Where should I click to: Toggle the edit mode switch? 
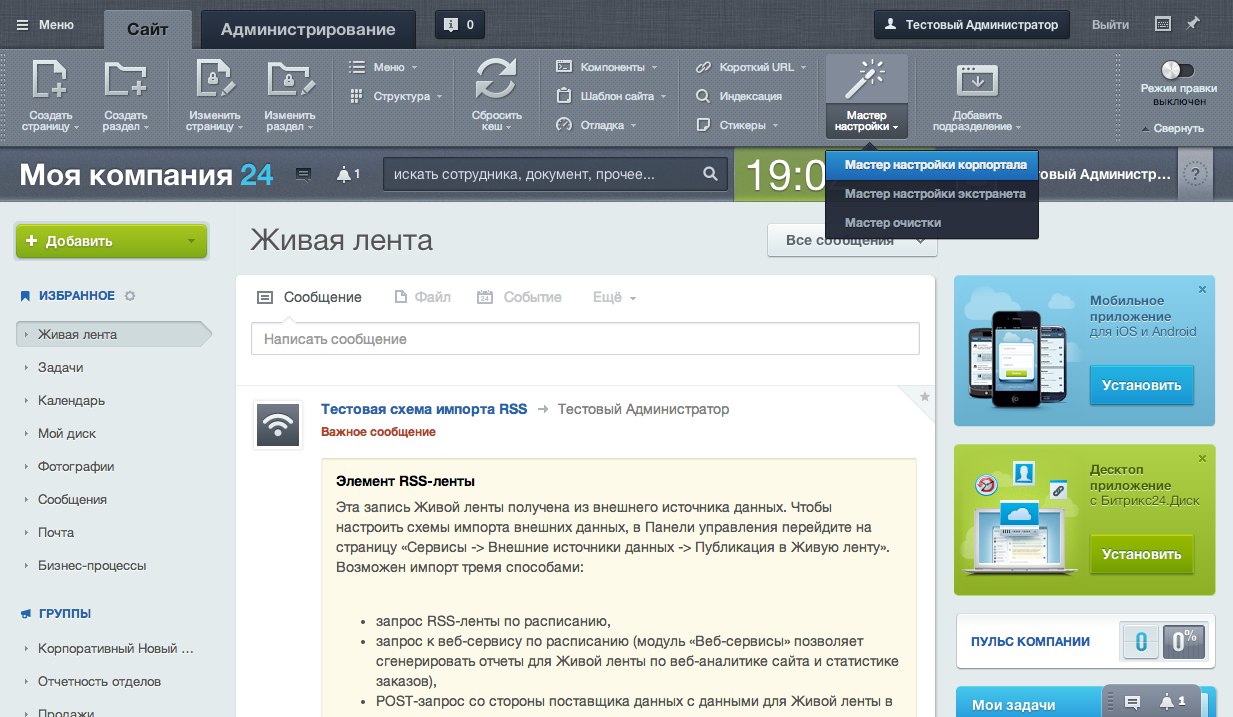point(1178,70)
